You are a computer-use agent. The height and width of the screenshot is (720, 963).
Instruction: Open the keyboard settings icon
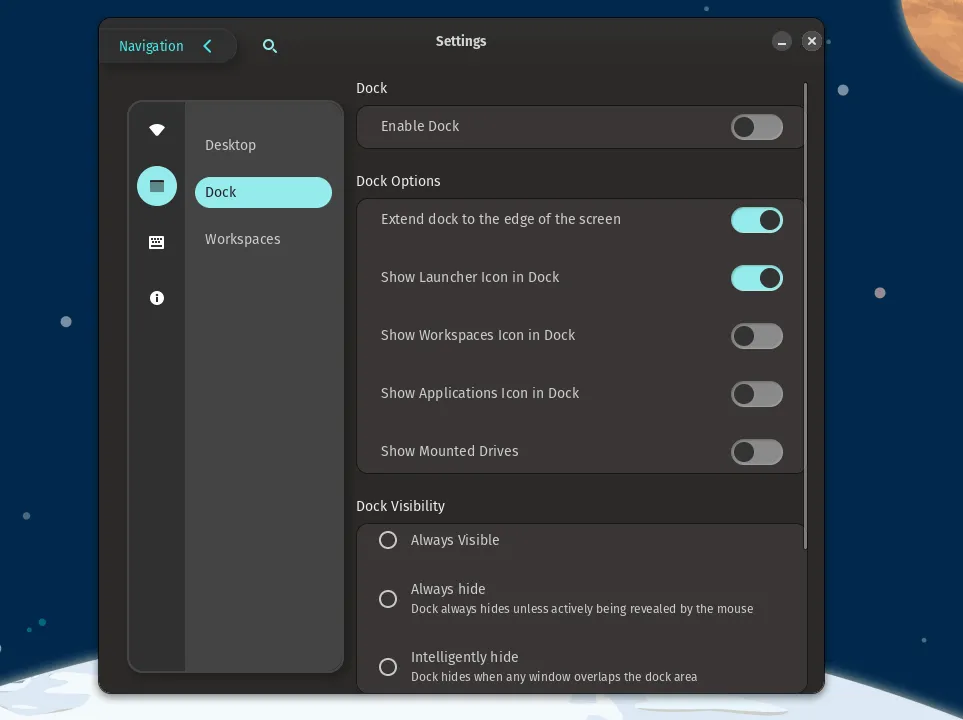[157, 242]
